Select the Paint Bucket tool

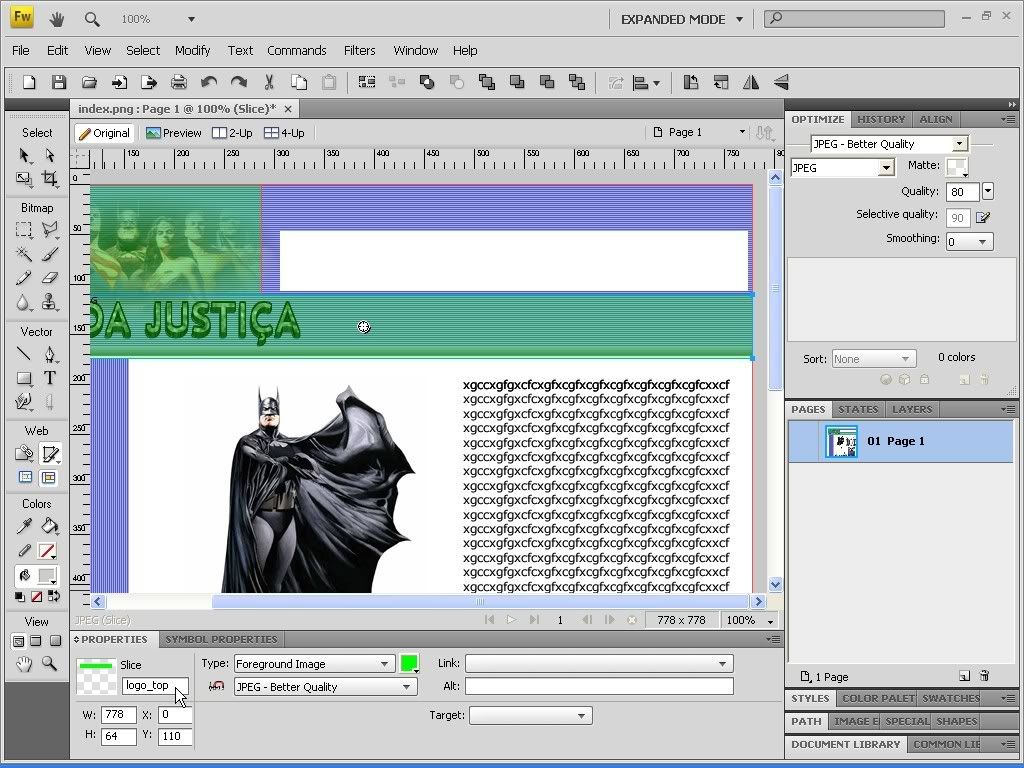coord(50,526)
